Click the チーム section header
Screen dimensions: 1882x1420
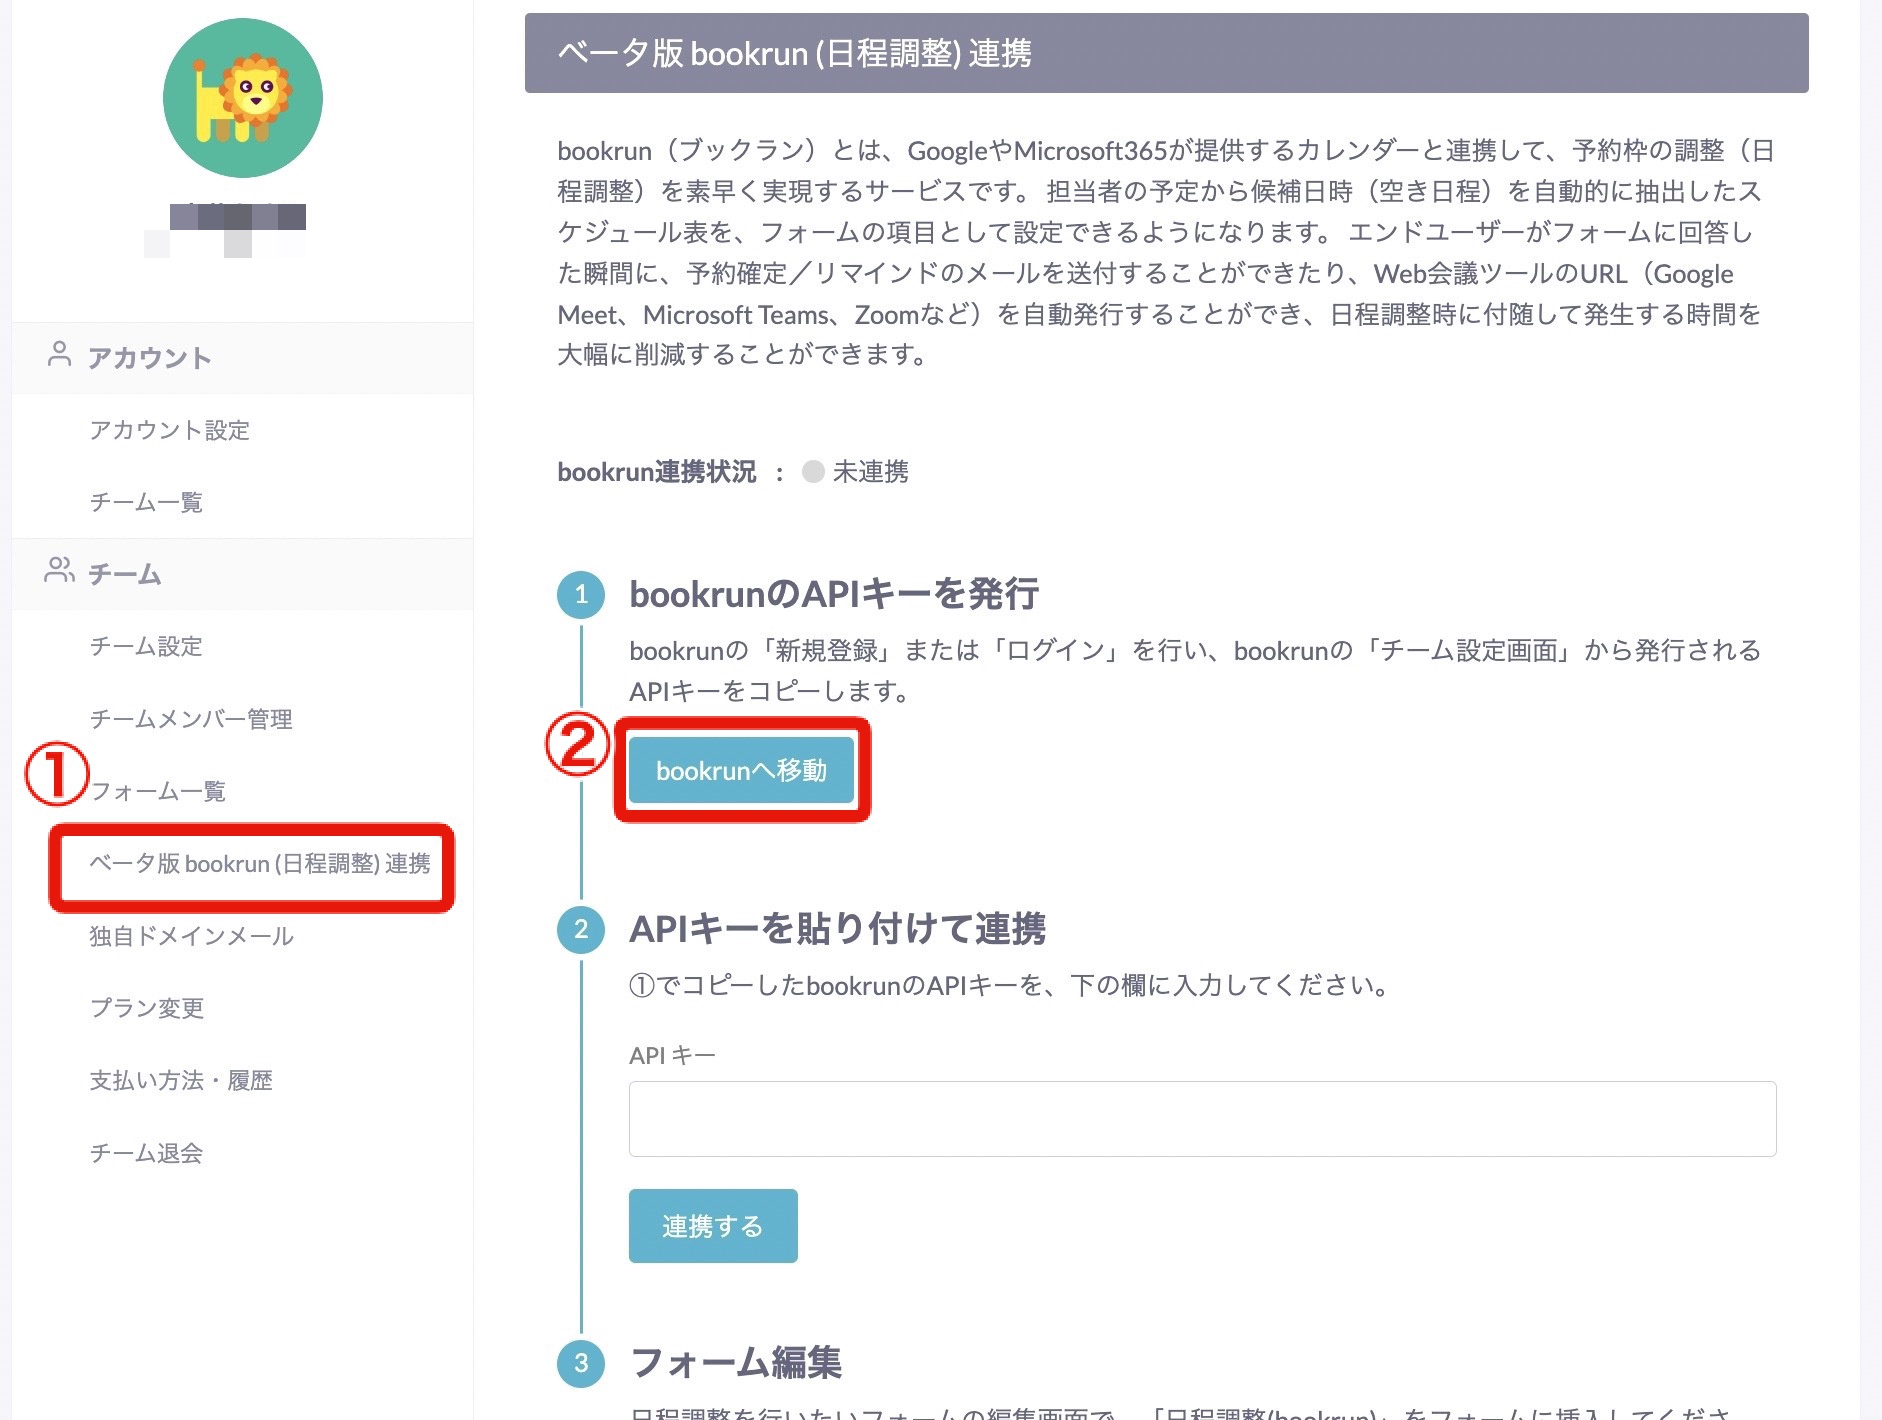click(x=242, y=574)
